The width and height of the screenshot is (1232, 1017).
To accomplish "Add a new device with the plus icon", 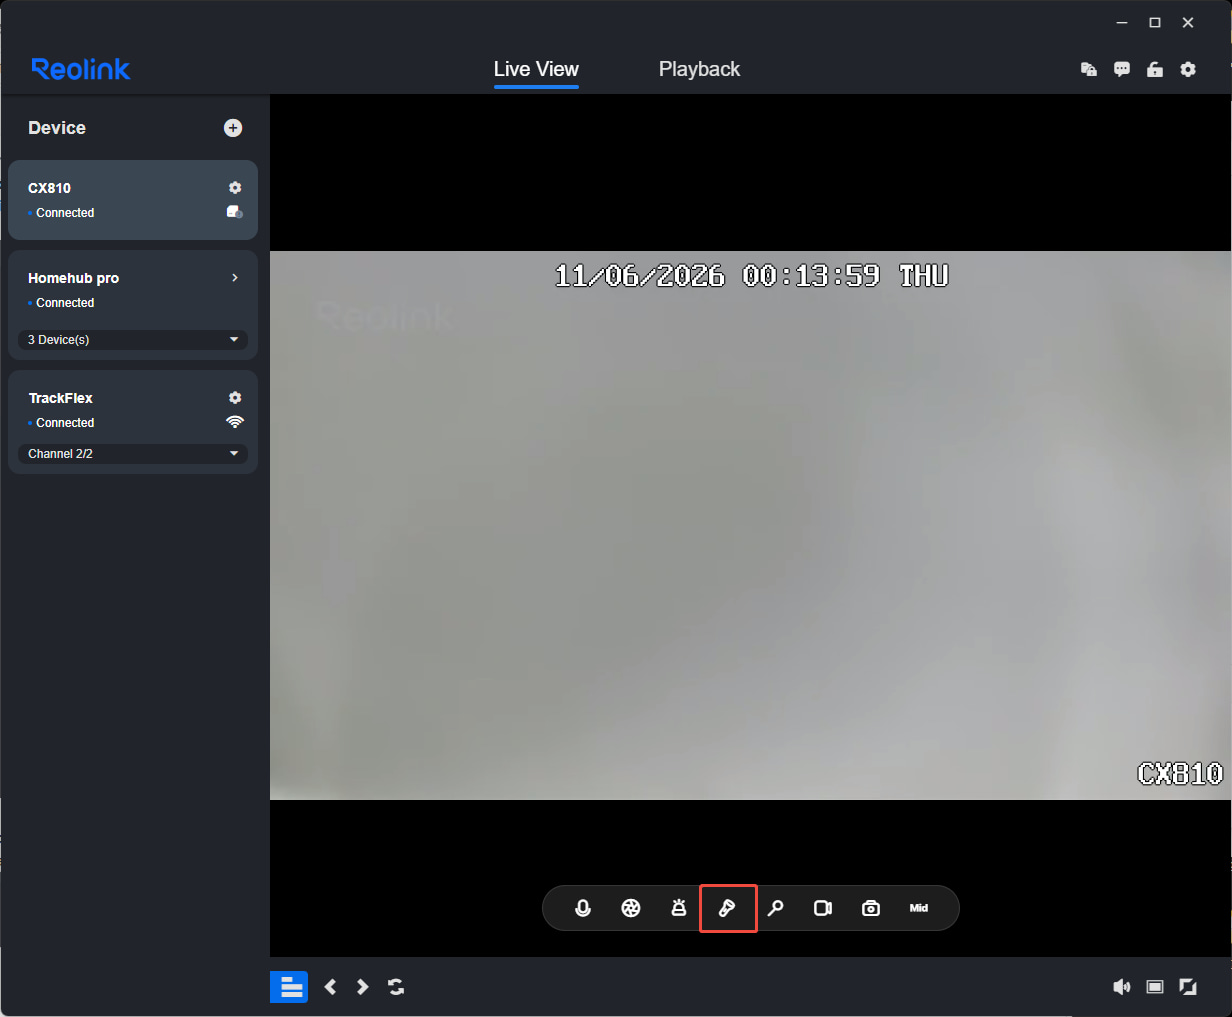I will (x=233, y=128).
